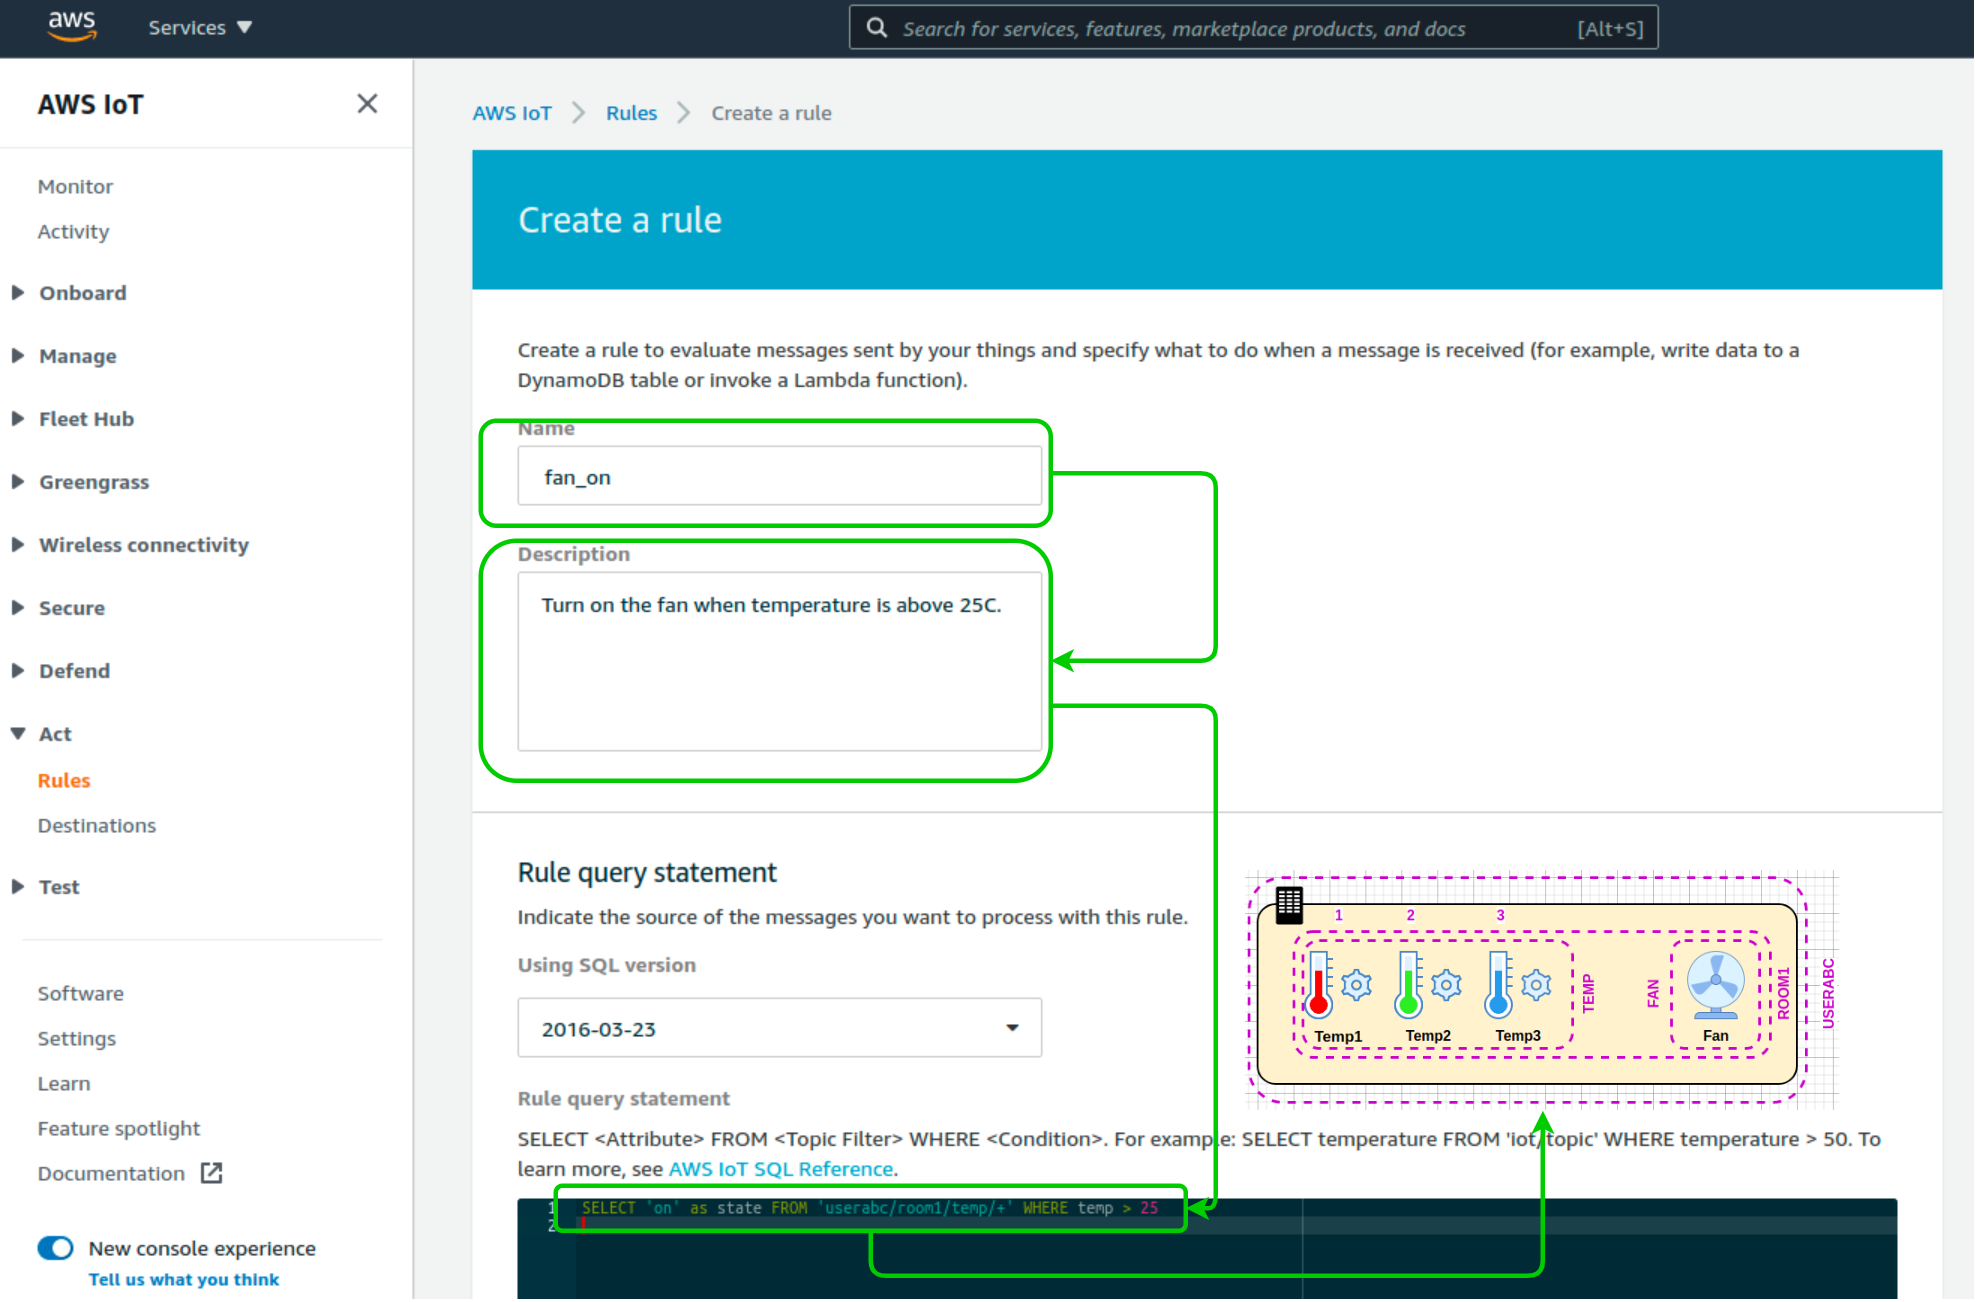Close the AWS IoT sidebar panel
The image size is (1976, 1302).
point(367,103)
